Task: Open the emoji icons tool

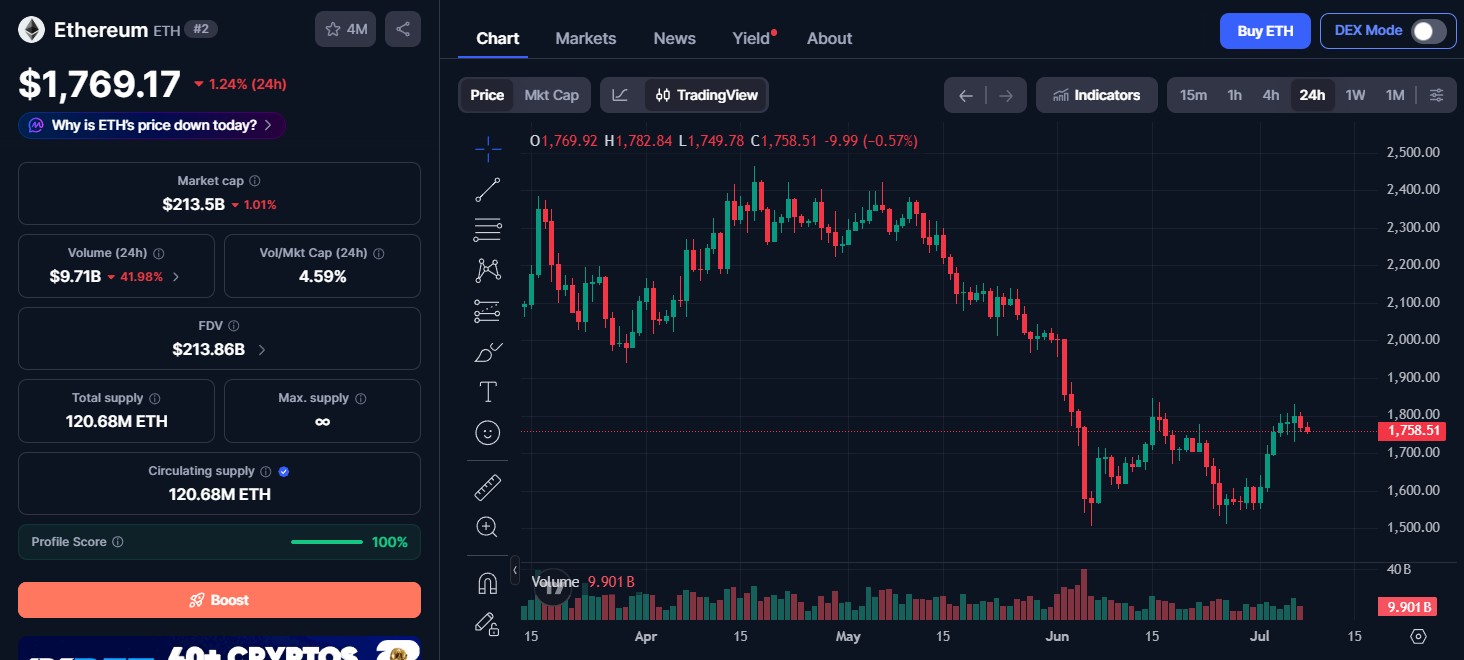Action: (488, 432)
